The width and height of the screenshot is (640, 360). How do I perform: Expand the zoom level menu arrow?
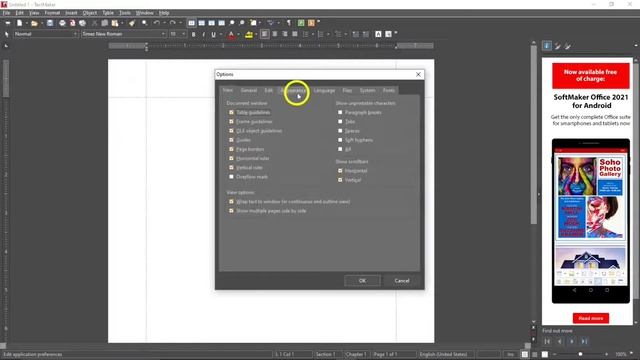coord(632,354)
